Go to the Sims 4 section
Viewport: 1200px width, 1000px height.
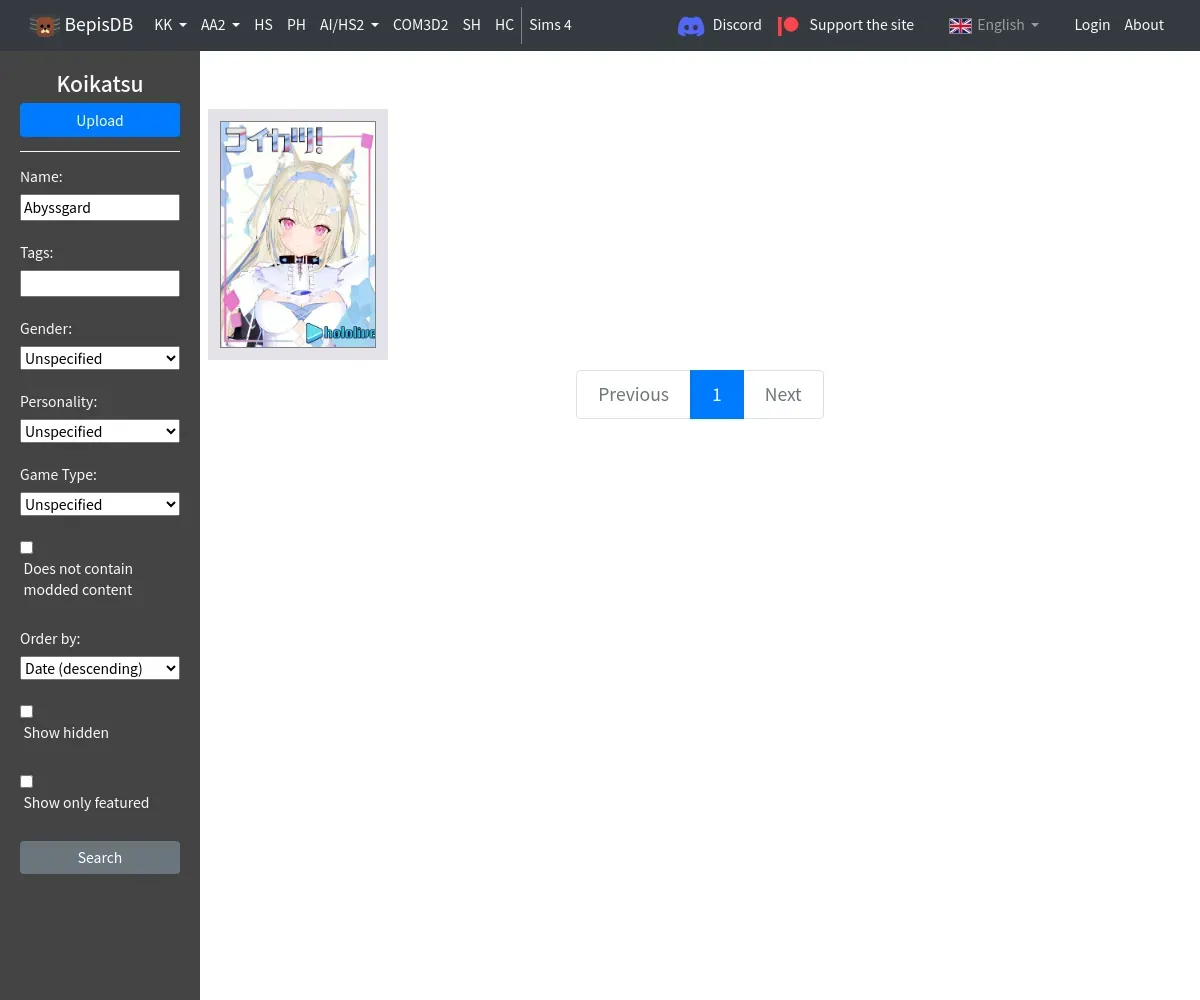550,25
